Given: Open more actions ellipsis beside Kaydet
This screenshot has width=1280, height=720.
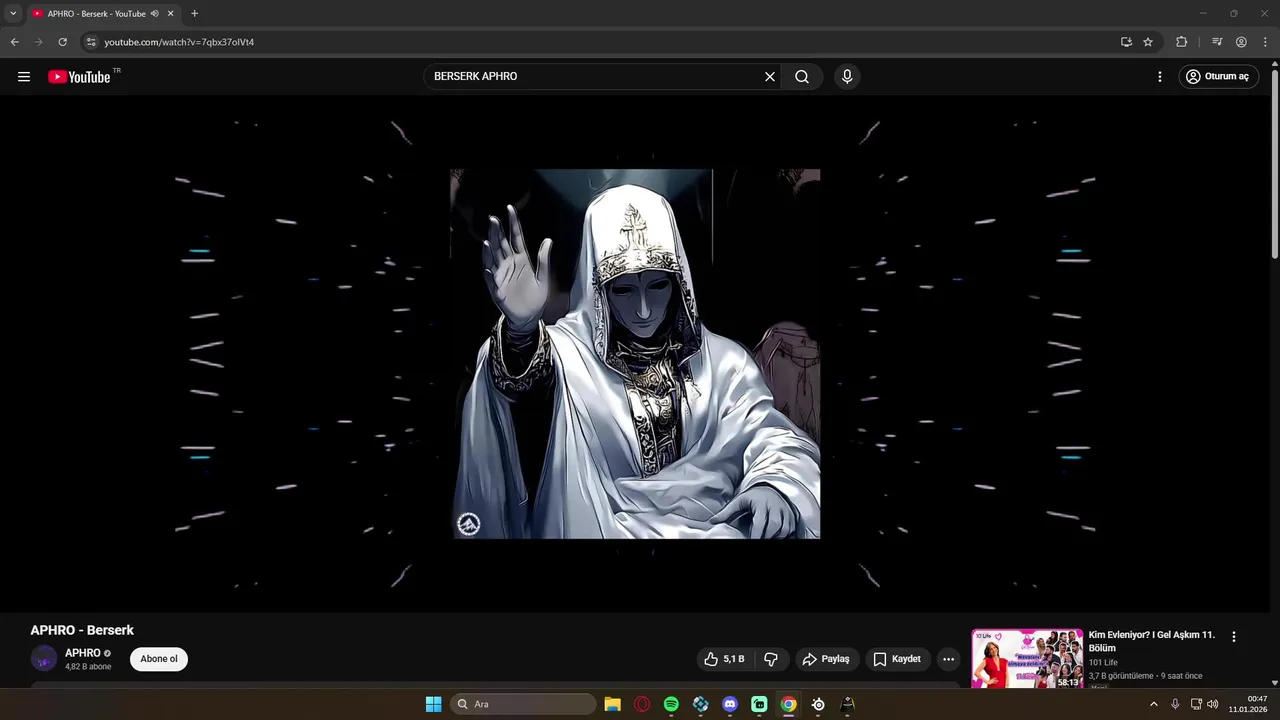Looking at the screenshot, I should [x=949, y=659].
